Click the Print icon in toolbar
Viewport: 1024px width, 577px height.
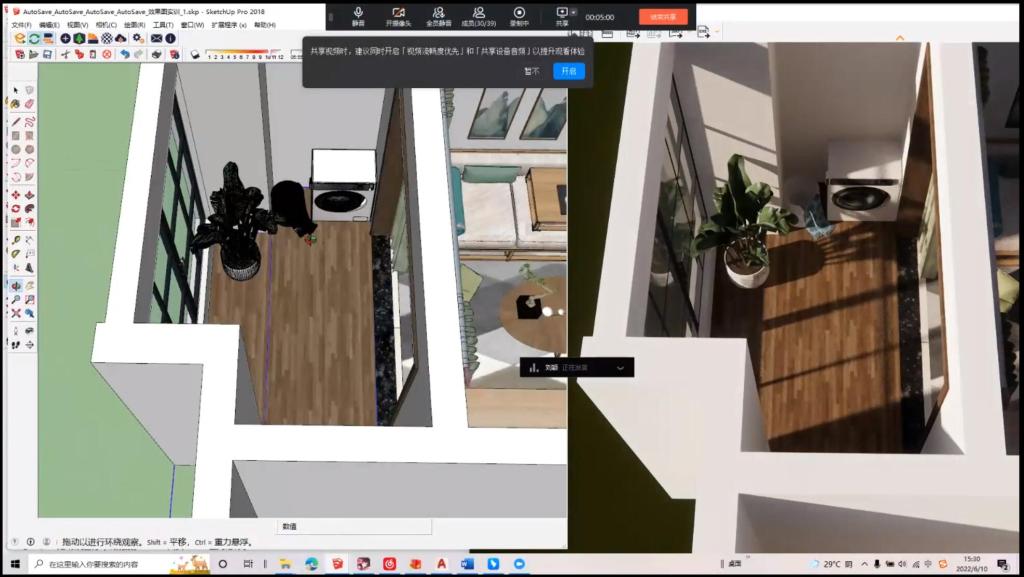154,54
